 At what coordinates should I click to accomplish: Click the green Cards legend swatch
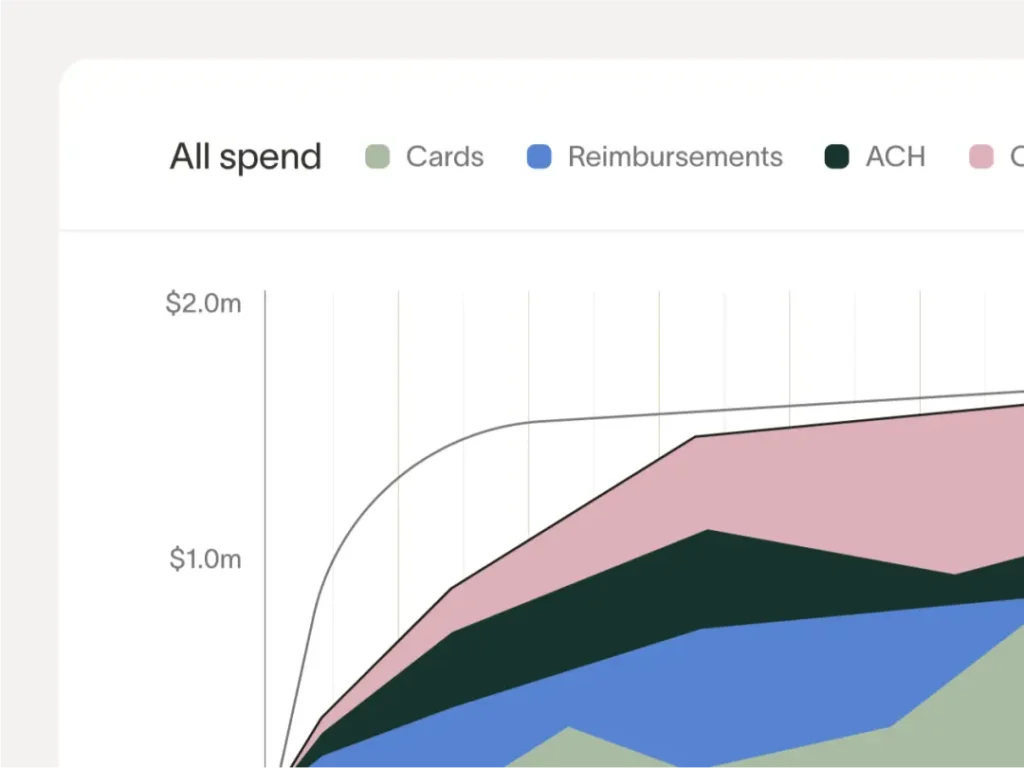click(377, 157)
